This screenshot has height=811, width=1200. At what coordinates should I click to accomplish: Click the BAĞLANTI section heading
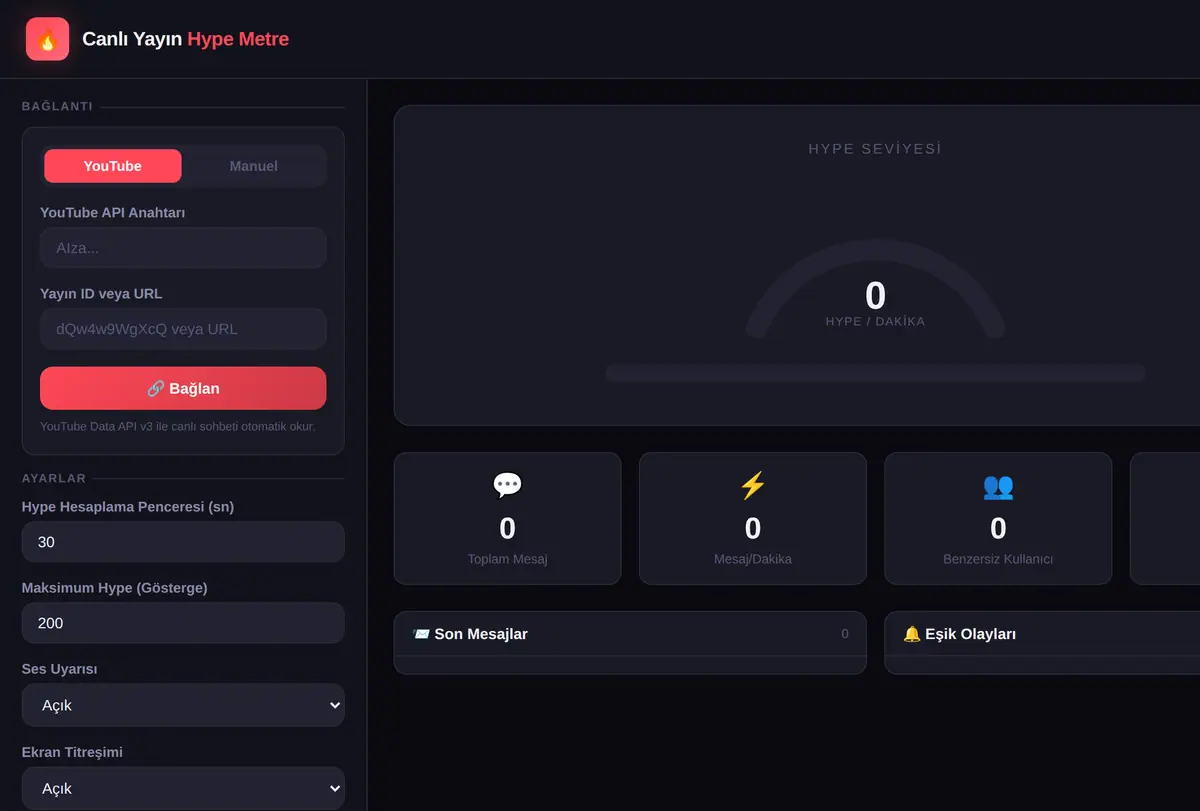tap(57, 106)
